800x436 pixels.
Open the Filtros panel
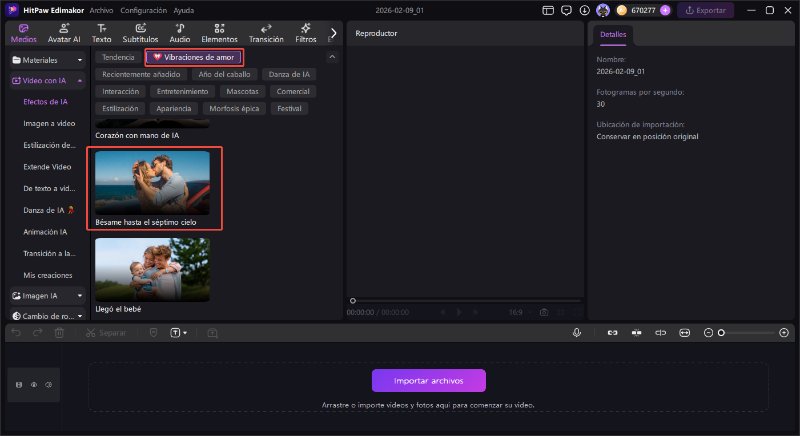pos(306,33)
